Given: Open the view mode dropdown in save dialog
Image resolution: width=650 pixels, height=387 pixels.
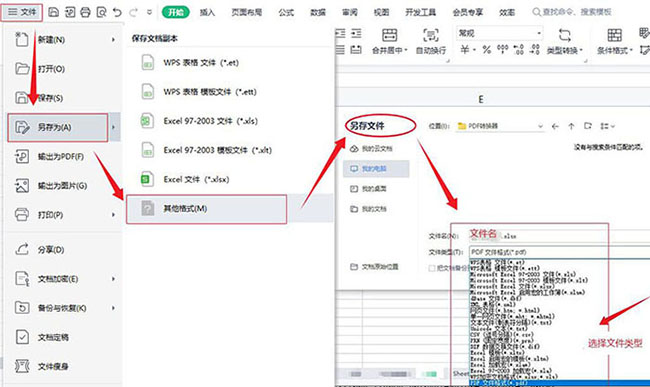Looking at the screenshot, I should [607, 126].
